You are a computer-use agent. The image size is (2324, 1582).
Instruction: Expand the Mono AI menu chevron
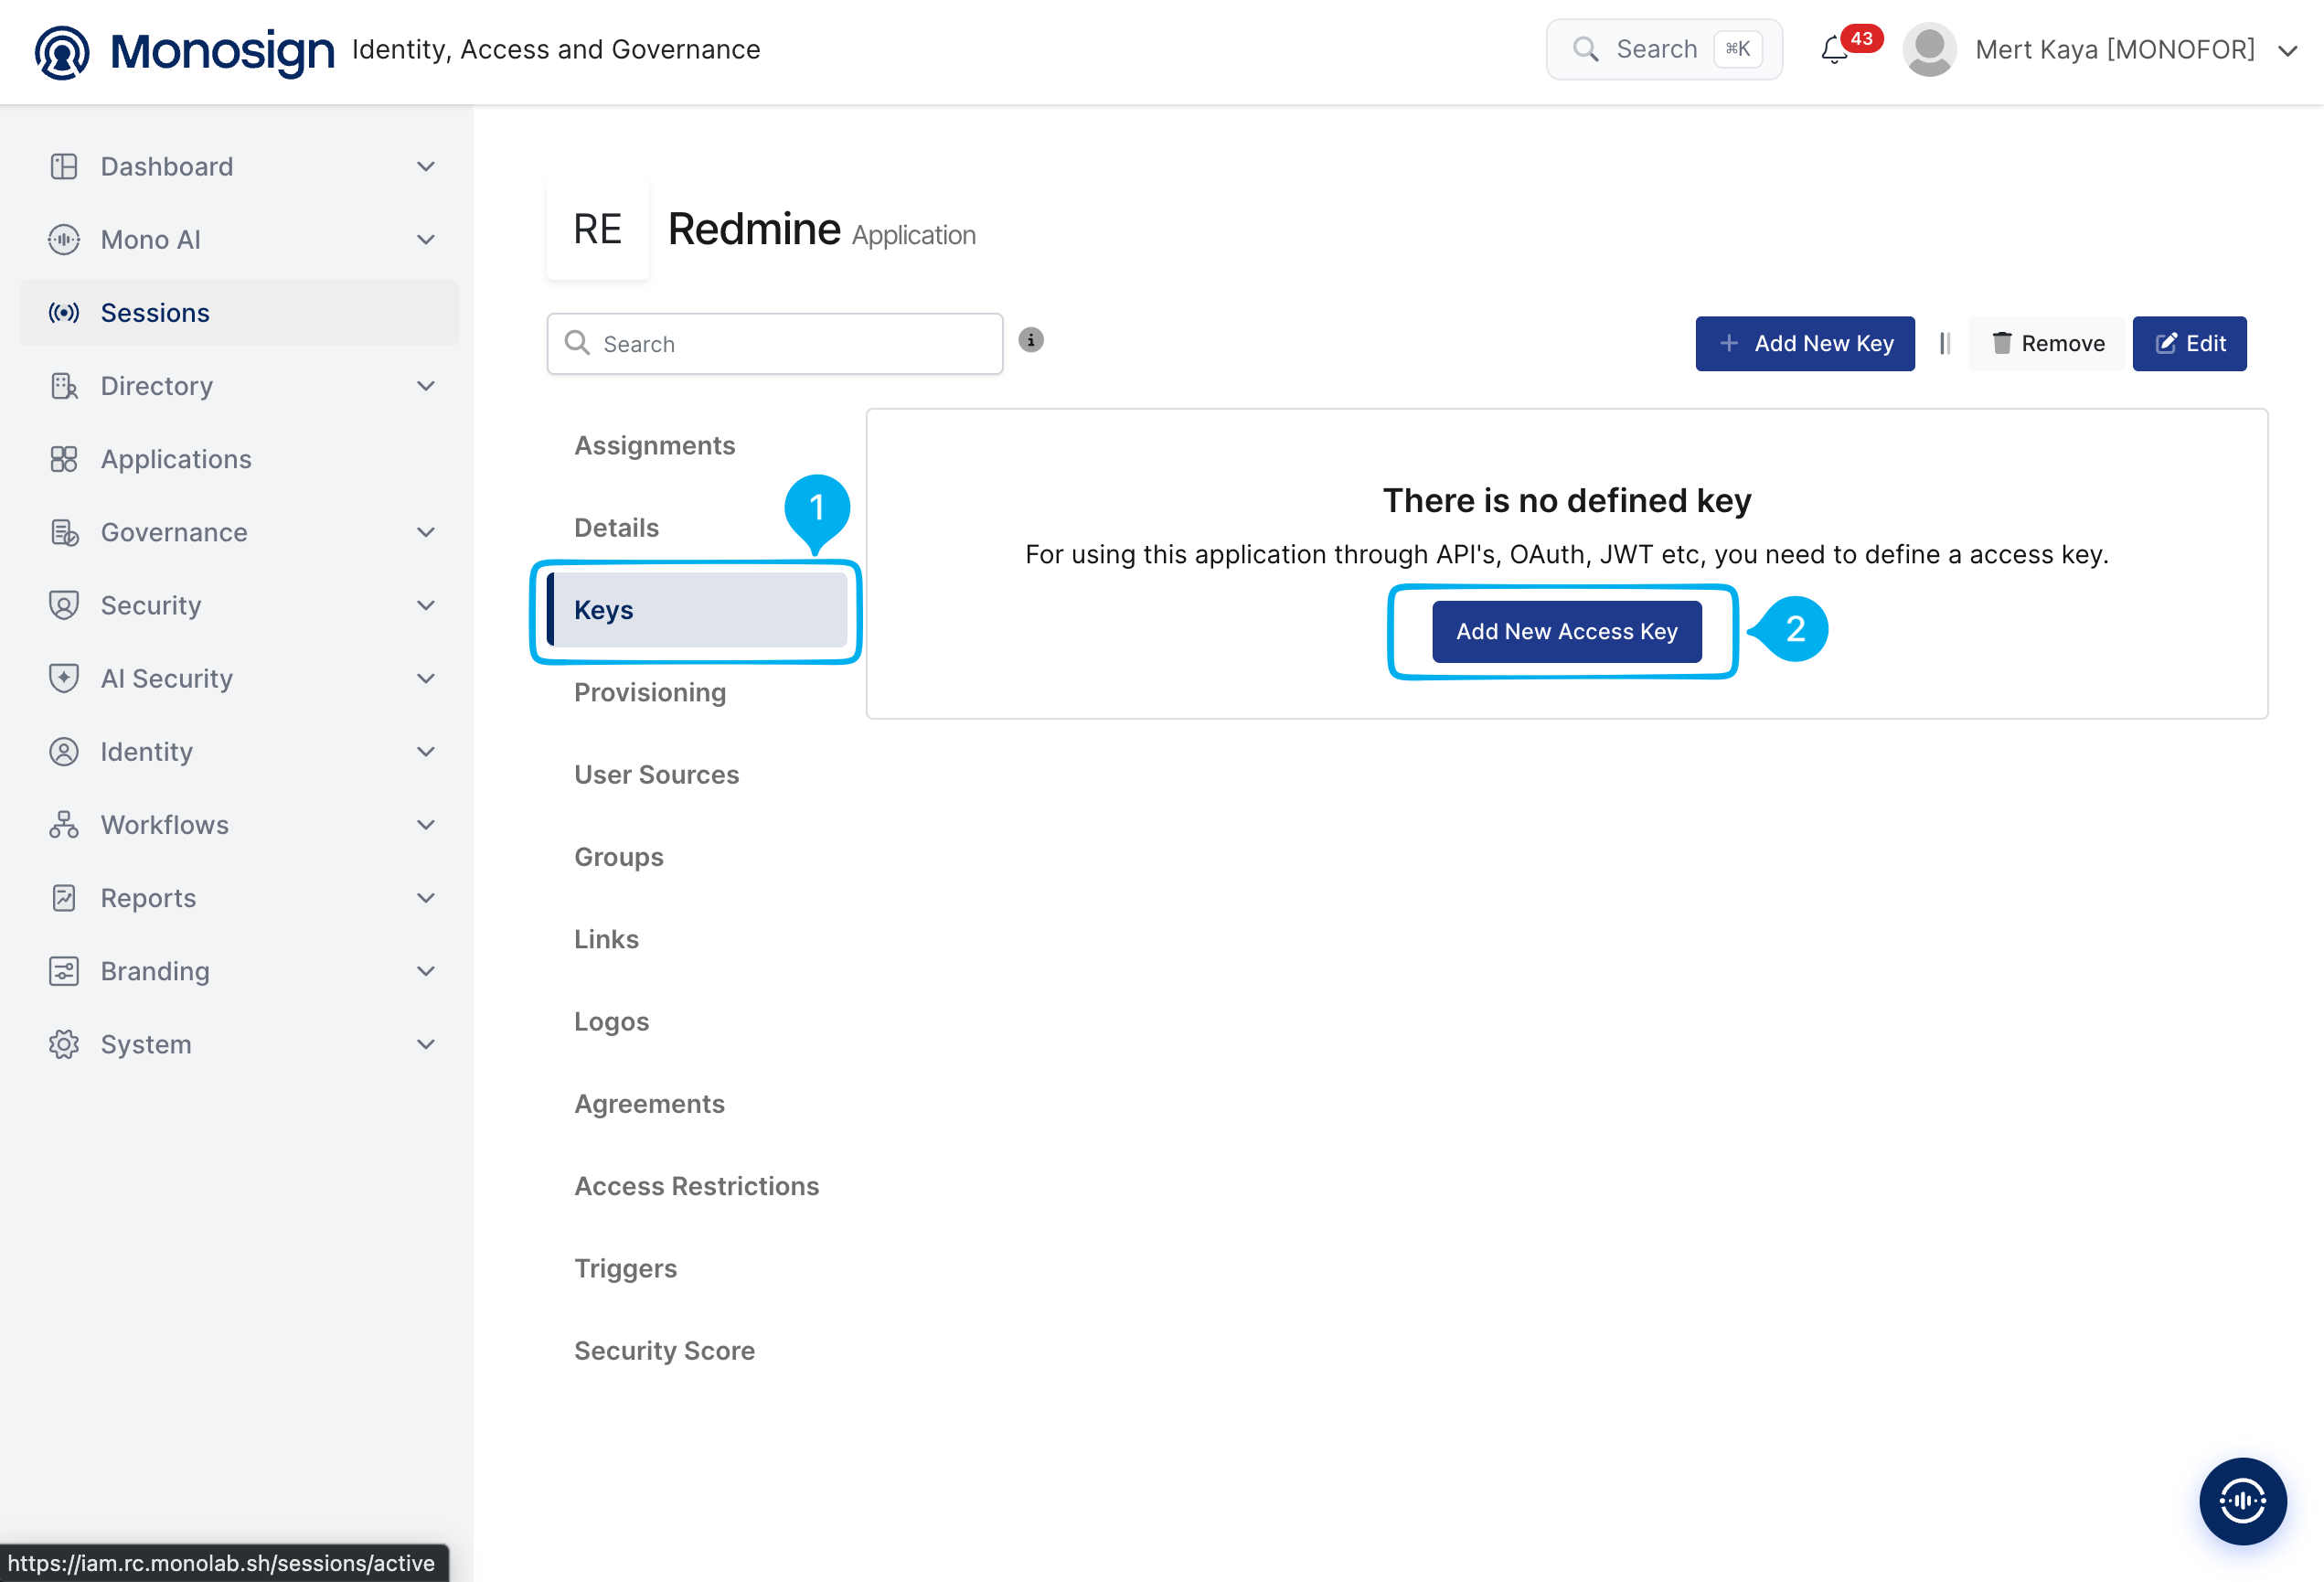click(x=426, y=239)
